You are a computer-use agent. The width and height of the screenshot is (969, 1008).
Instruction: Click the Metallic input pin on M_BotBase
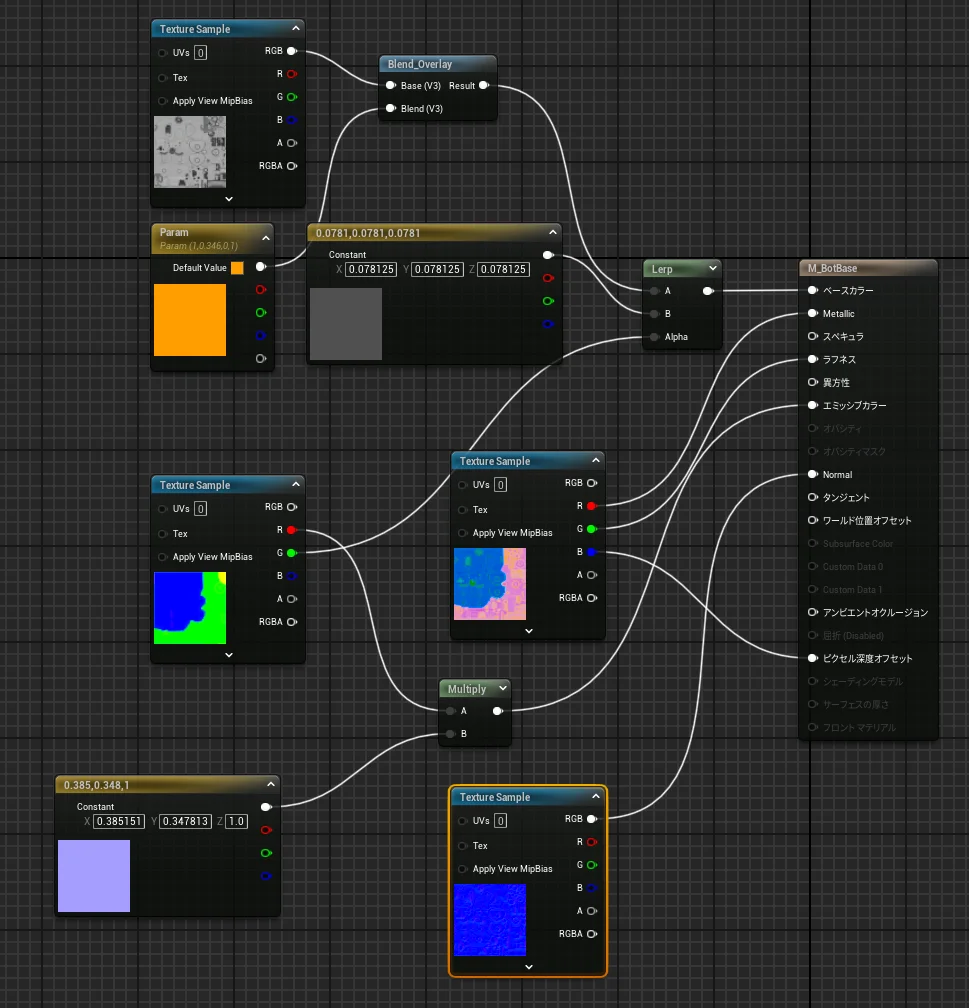click(x=813, y=314)
